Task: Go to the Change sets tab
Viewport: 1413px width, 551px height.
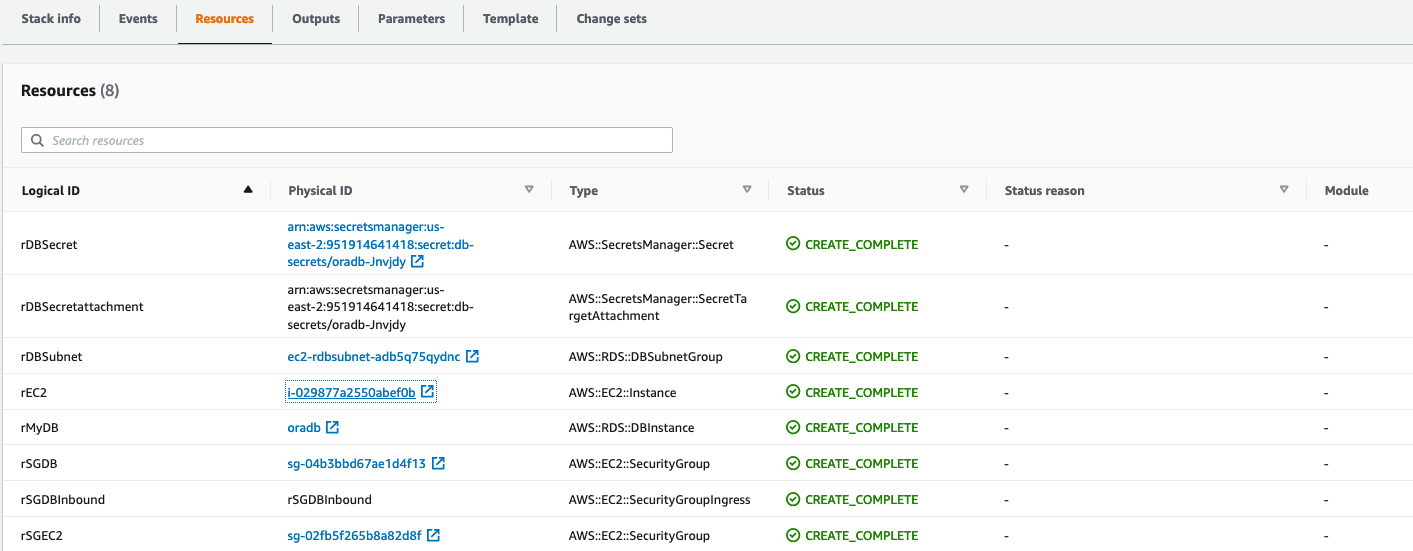Action: tap(611, 19)
